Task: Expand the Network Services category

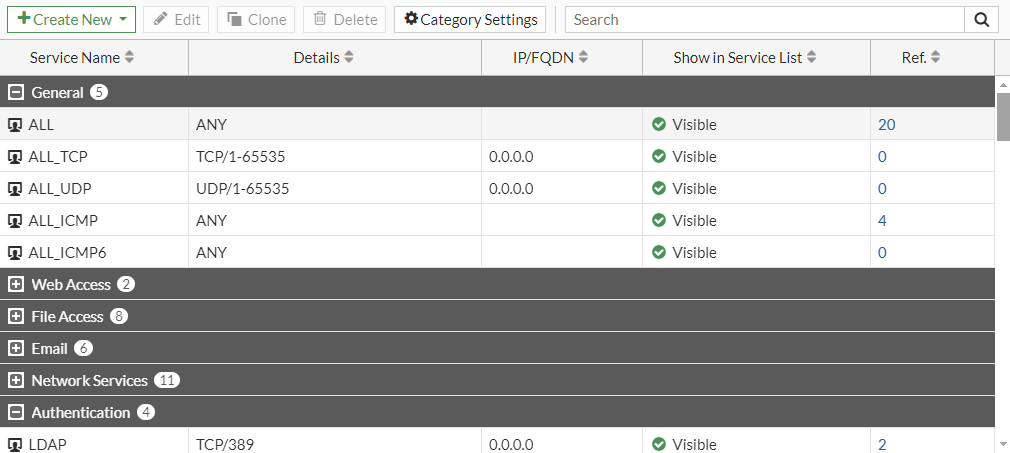Action: click(x=15, y=381)
